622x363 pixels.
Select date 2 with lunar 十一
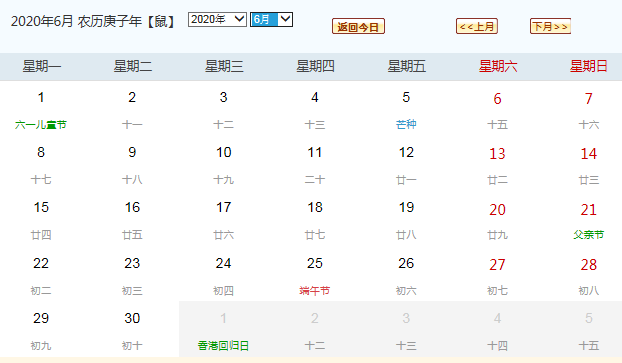click(x=132, y=110)
